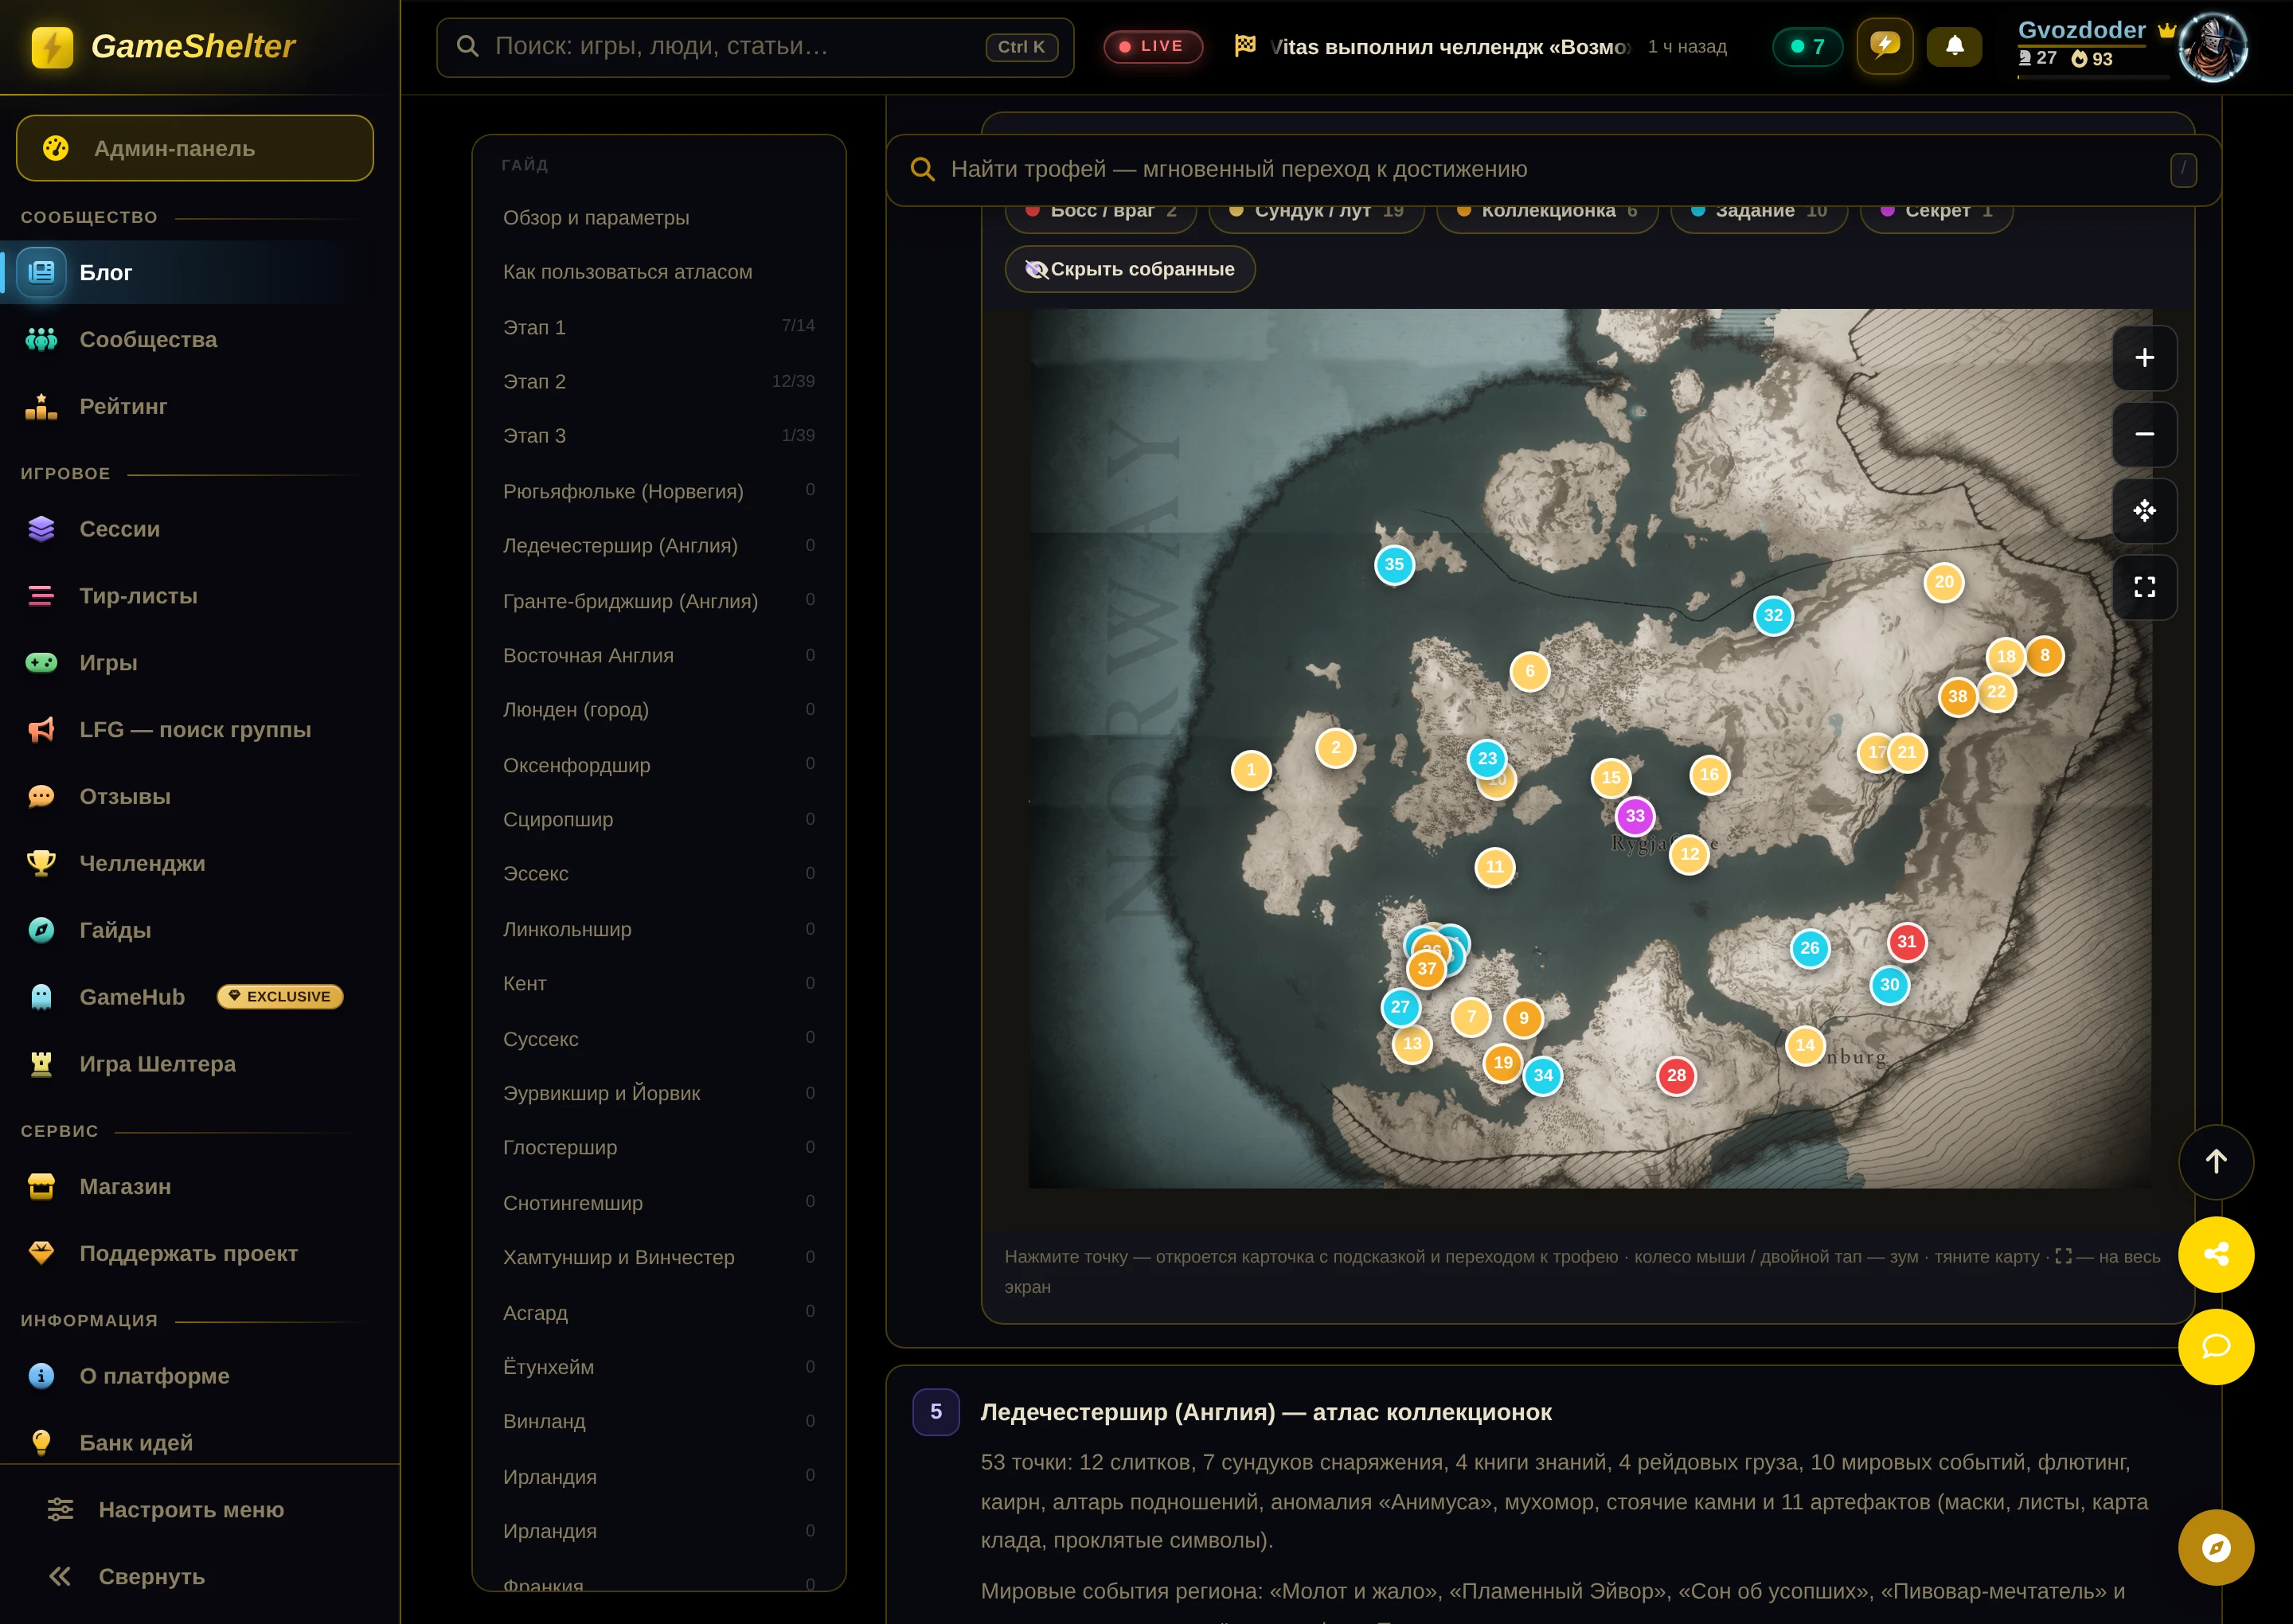The width and height of the screenshot is (2293, 1624).
Task: Zoom in on the map
Action: [2144, 358]
